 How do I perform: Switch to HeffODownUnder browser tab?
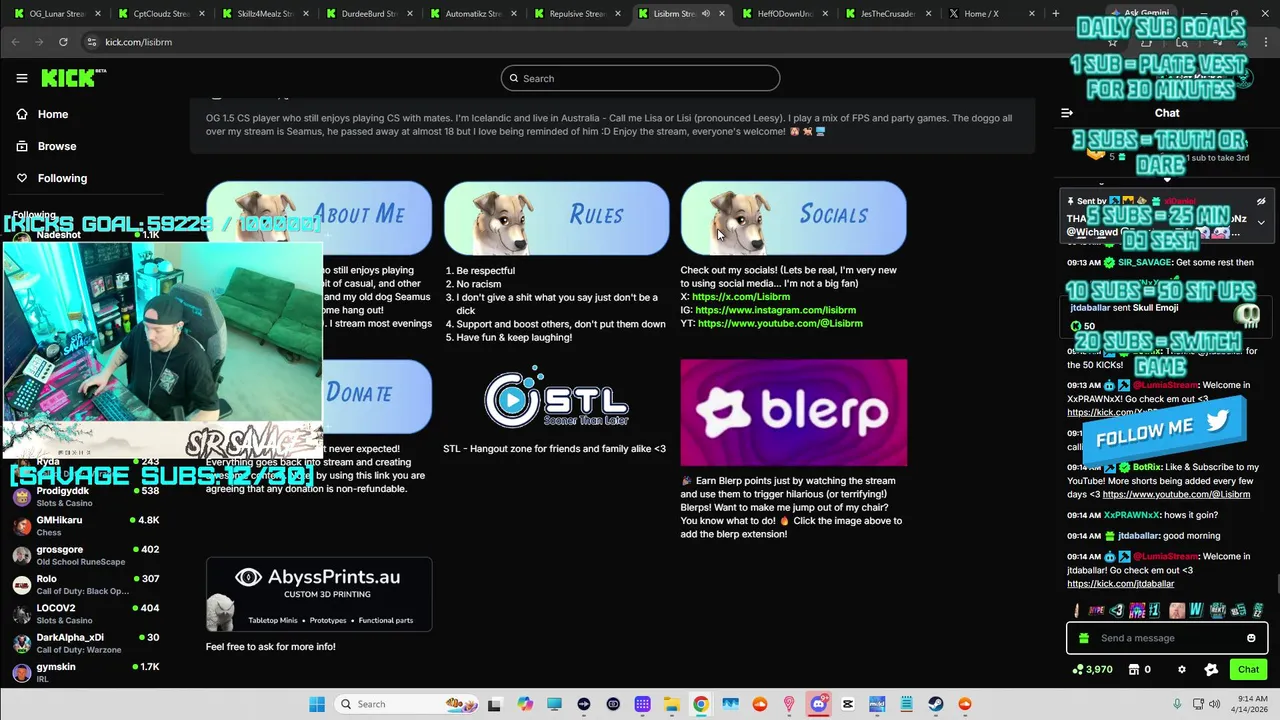(x=784, y=14)
